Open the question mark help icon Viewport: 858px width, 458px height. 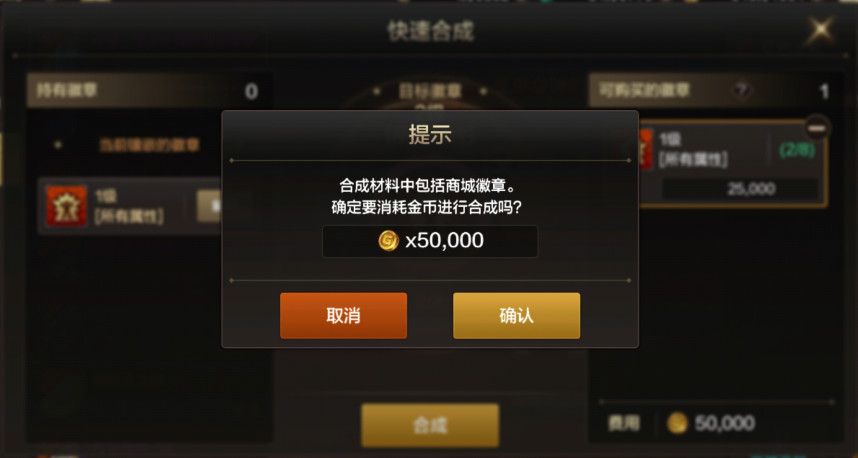click(743, 90)
